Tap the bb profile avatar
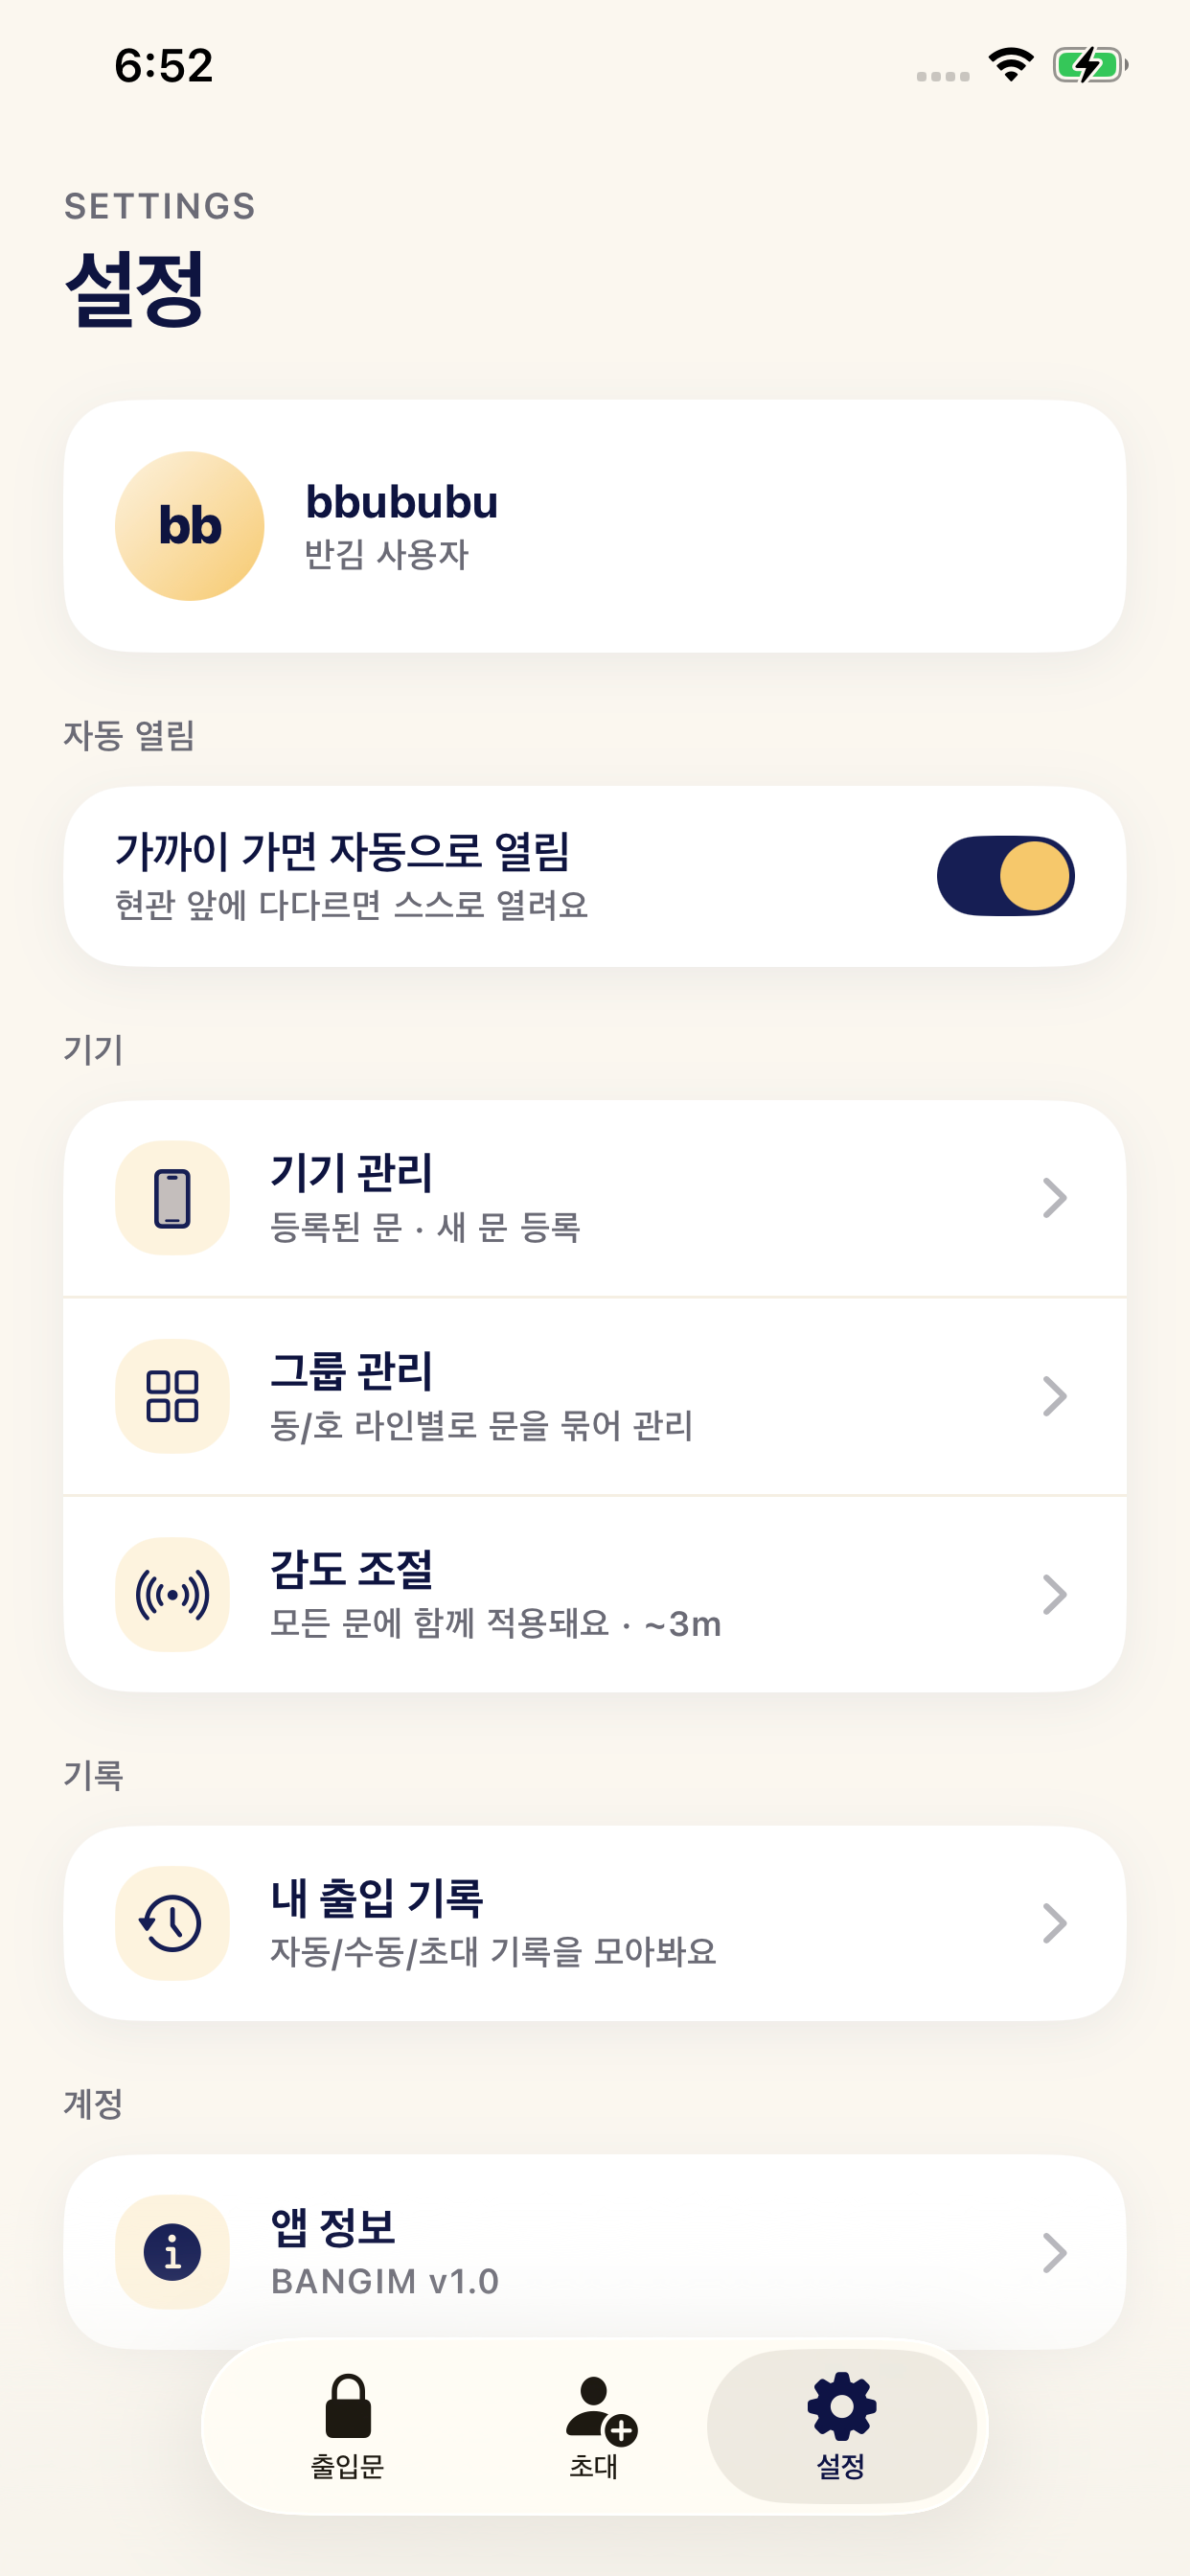This screenshot has width=1190, height=2576. click(x=190, y=526)
